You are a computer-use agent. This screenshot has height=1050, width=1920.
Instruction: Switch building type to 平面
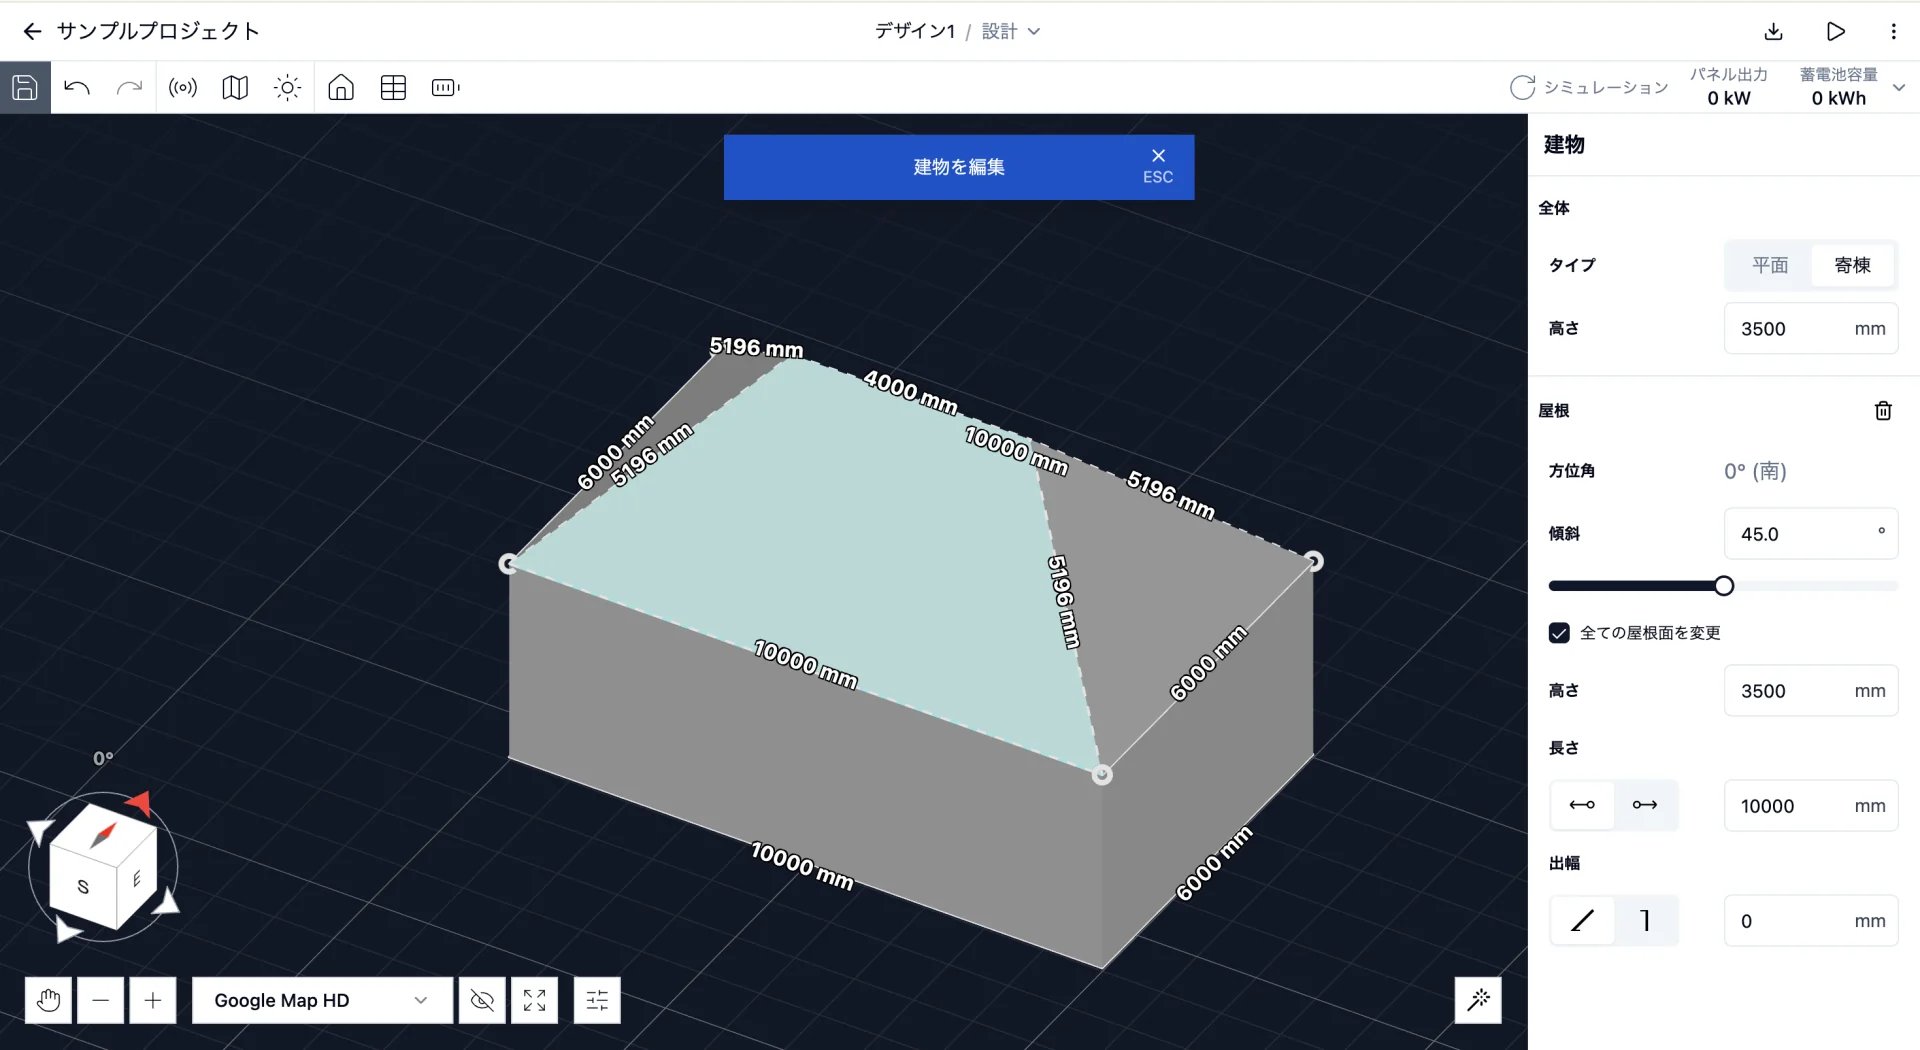coord(1769,265)
